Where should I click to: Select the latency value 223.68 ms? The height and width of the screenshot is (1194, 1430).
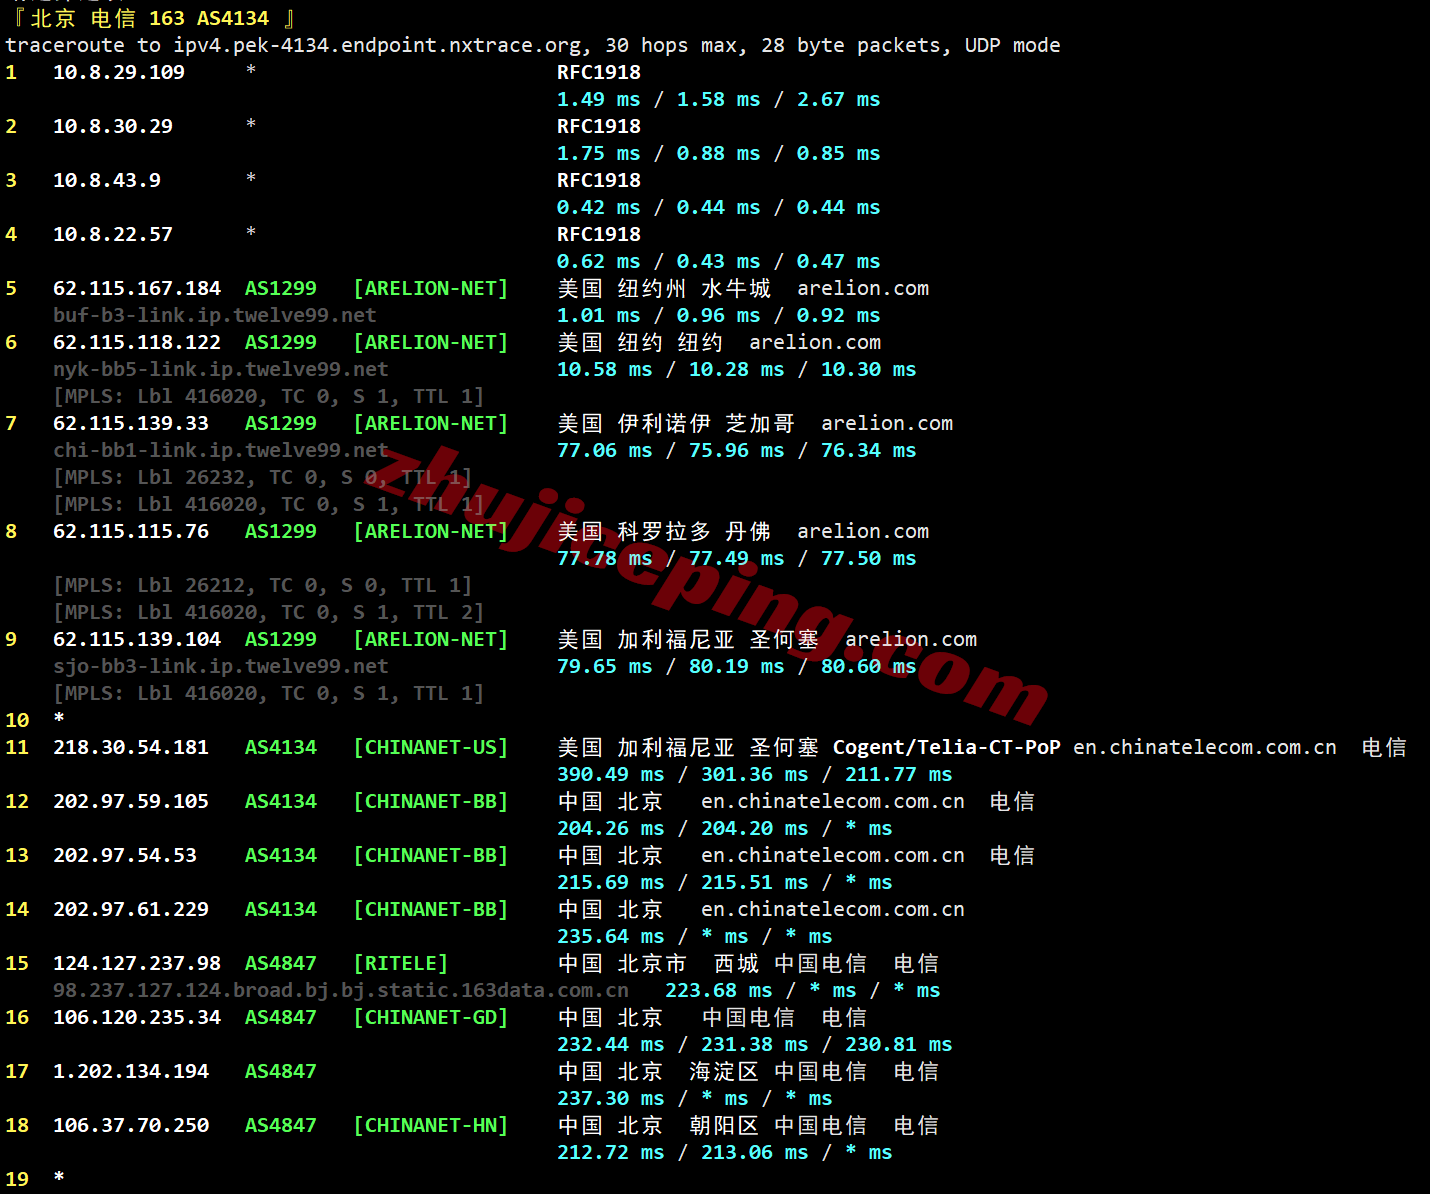point(719,990)
